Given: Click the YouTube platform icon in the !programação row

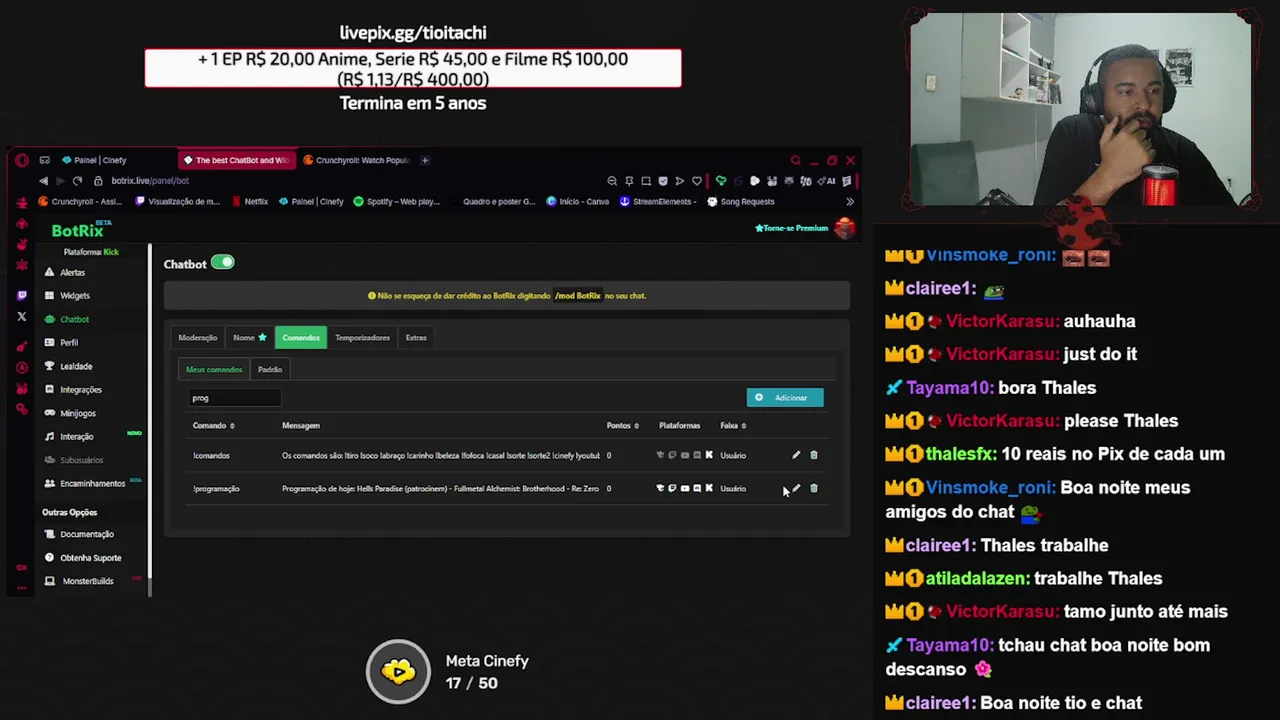Looking at the screenshot, I should point(685,488).
